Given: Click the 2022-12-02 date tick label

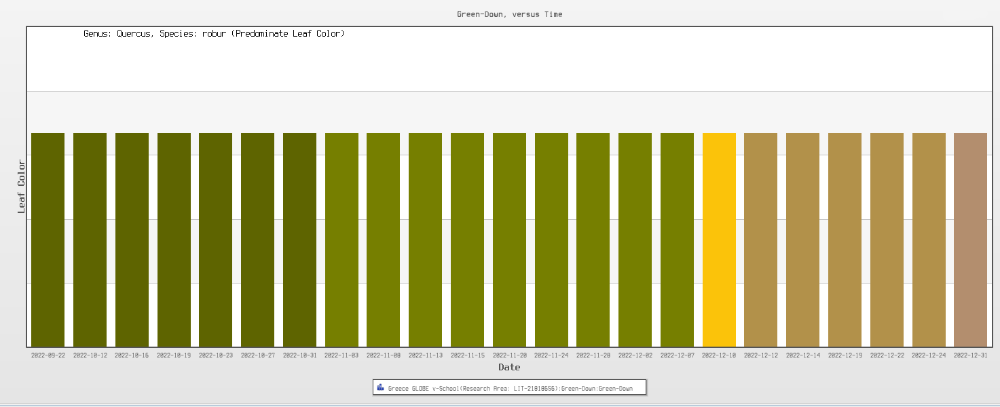Looking at the screenshot, I should pos(635,354).
